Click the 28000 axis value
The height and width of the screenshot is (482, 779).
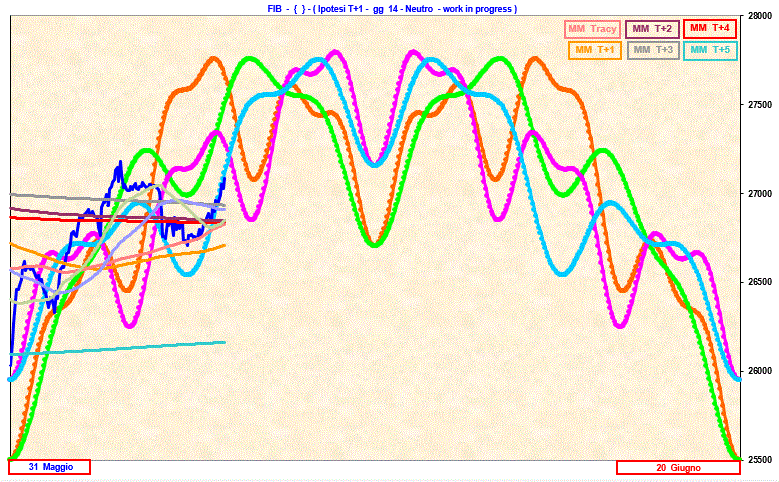coord(759,16)
